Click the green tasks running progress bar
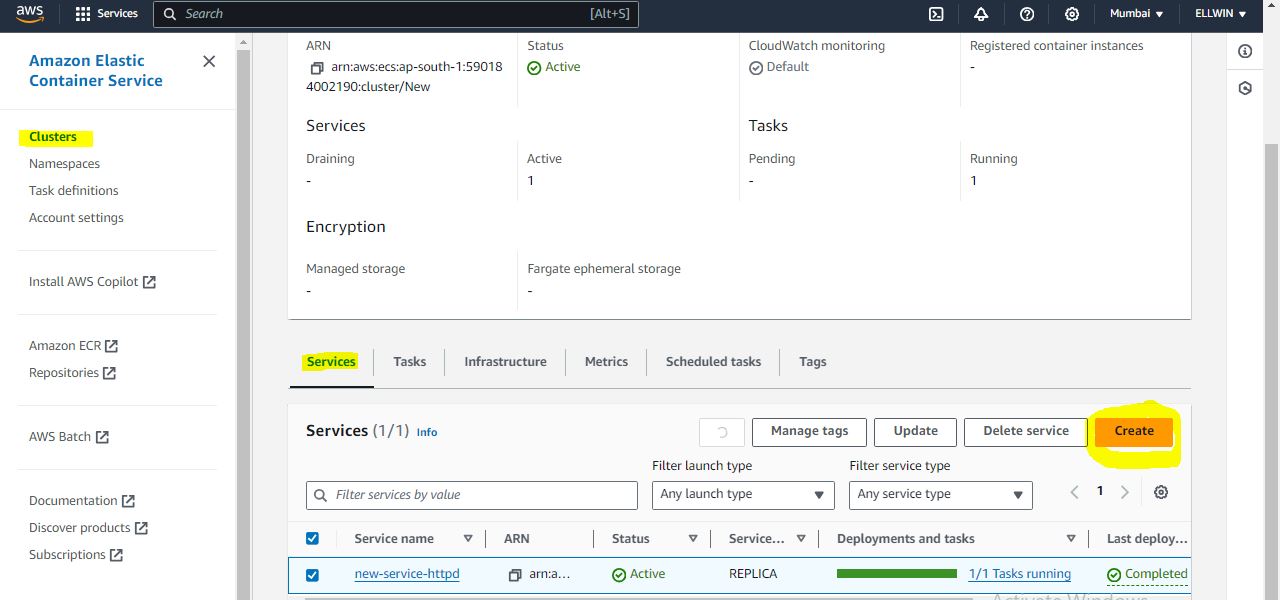Image resolution: width=1280 pixels, height=600 pixels. (896, 574)
